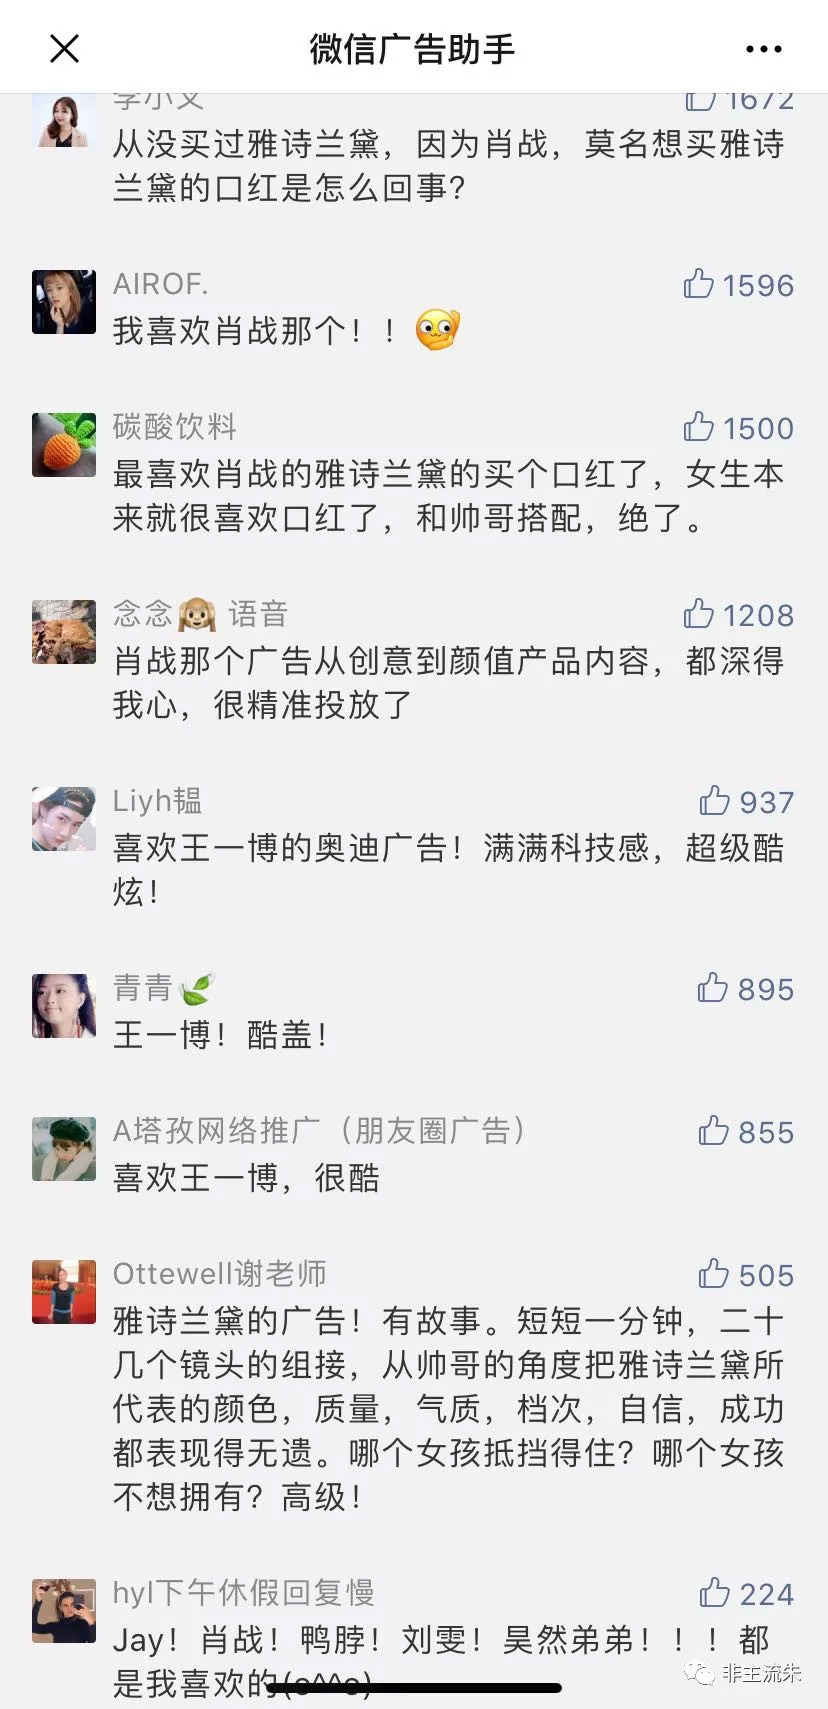The height and width of the screenshot is (1709, 828).
Task: Tap thumbs-up on 碳酸饮料's comment
Action: click(x=698, y=428)
